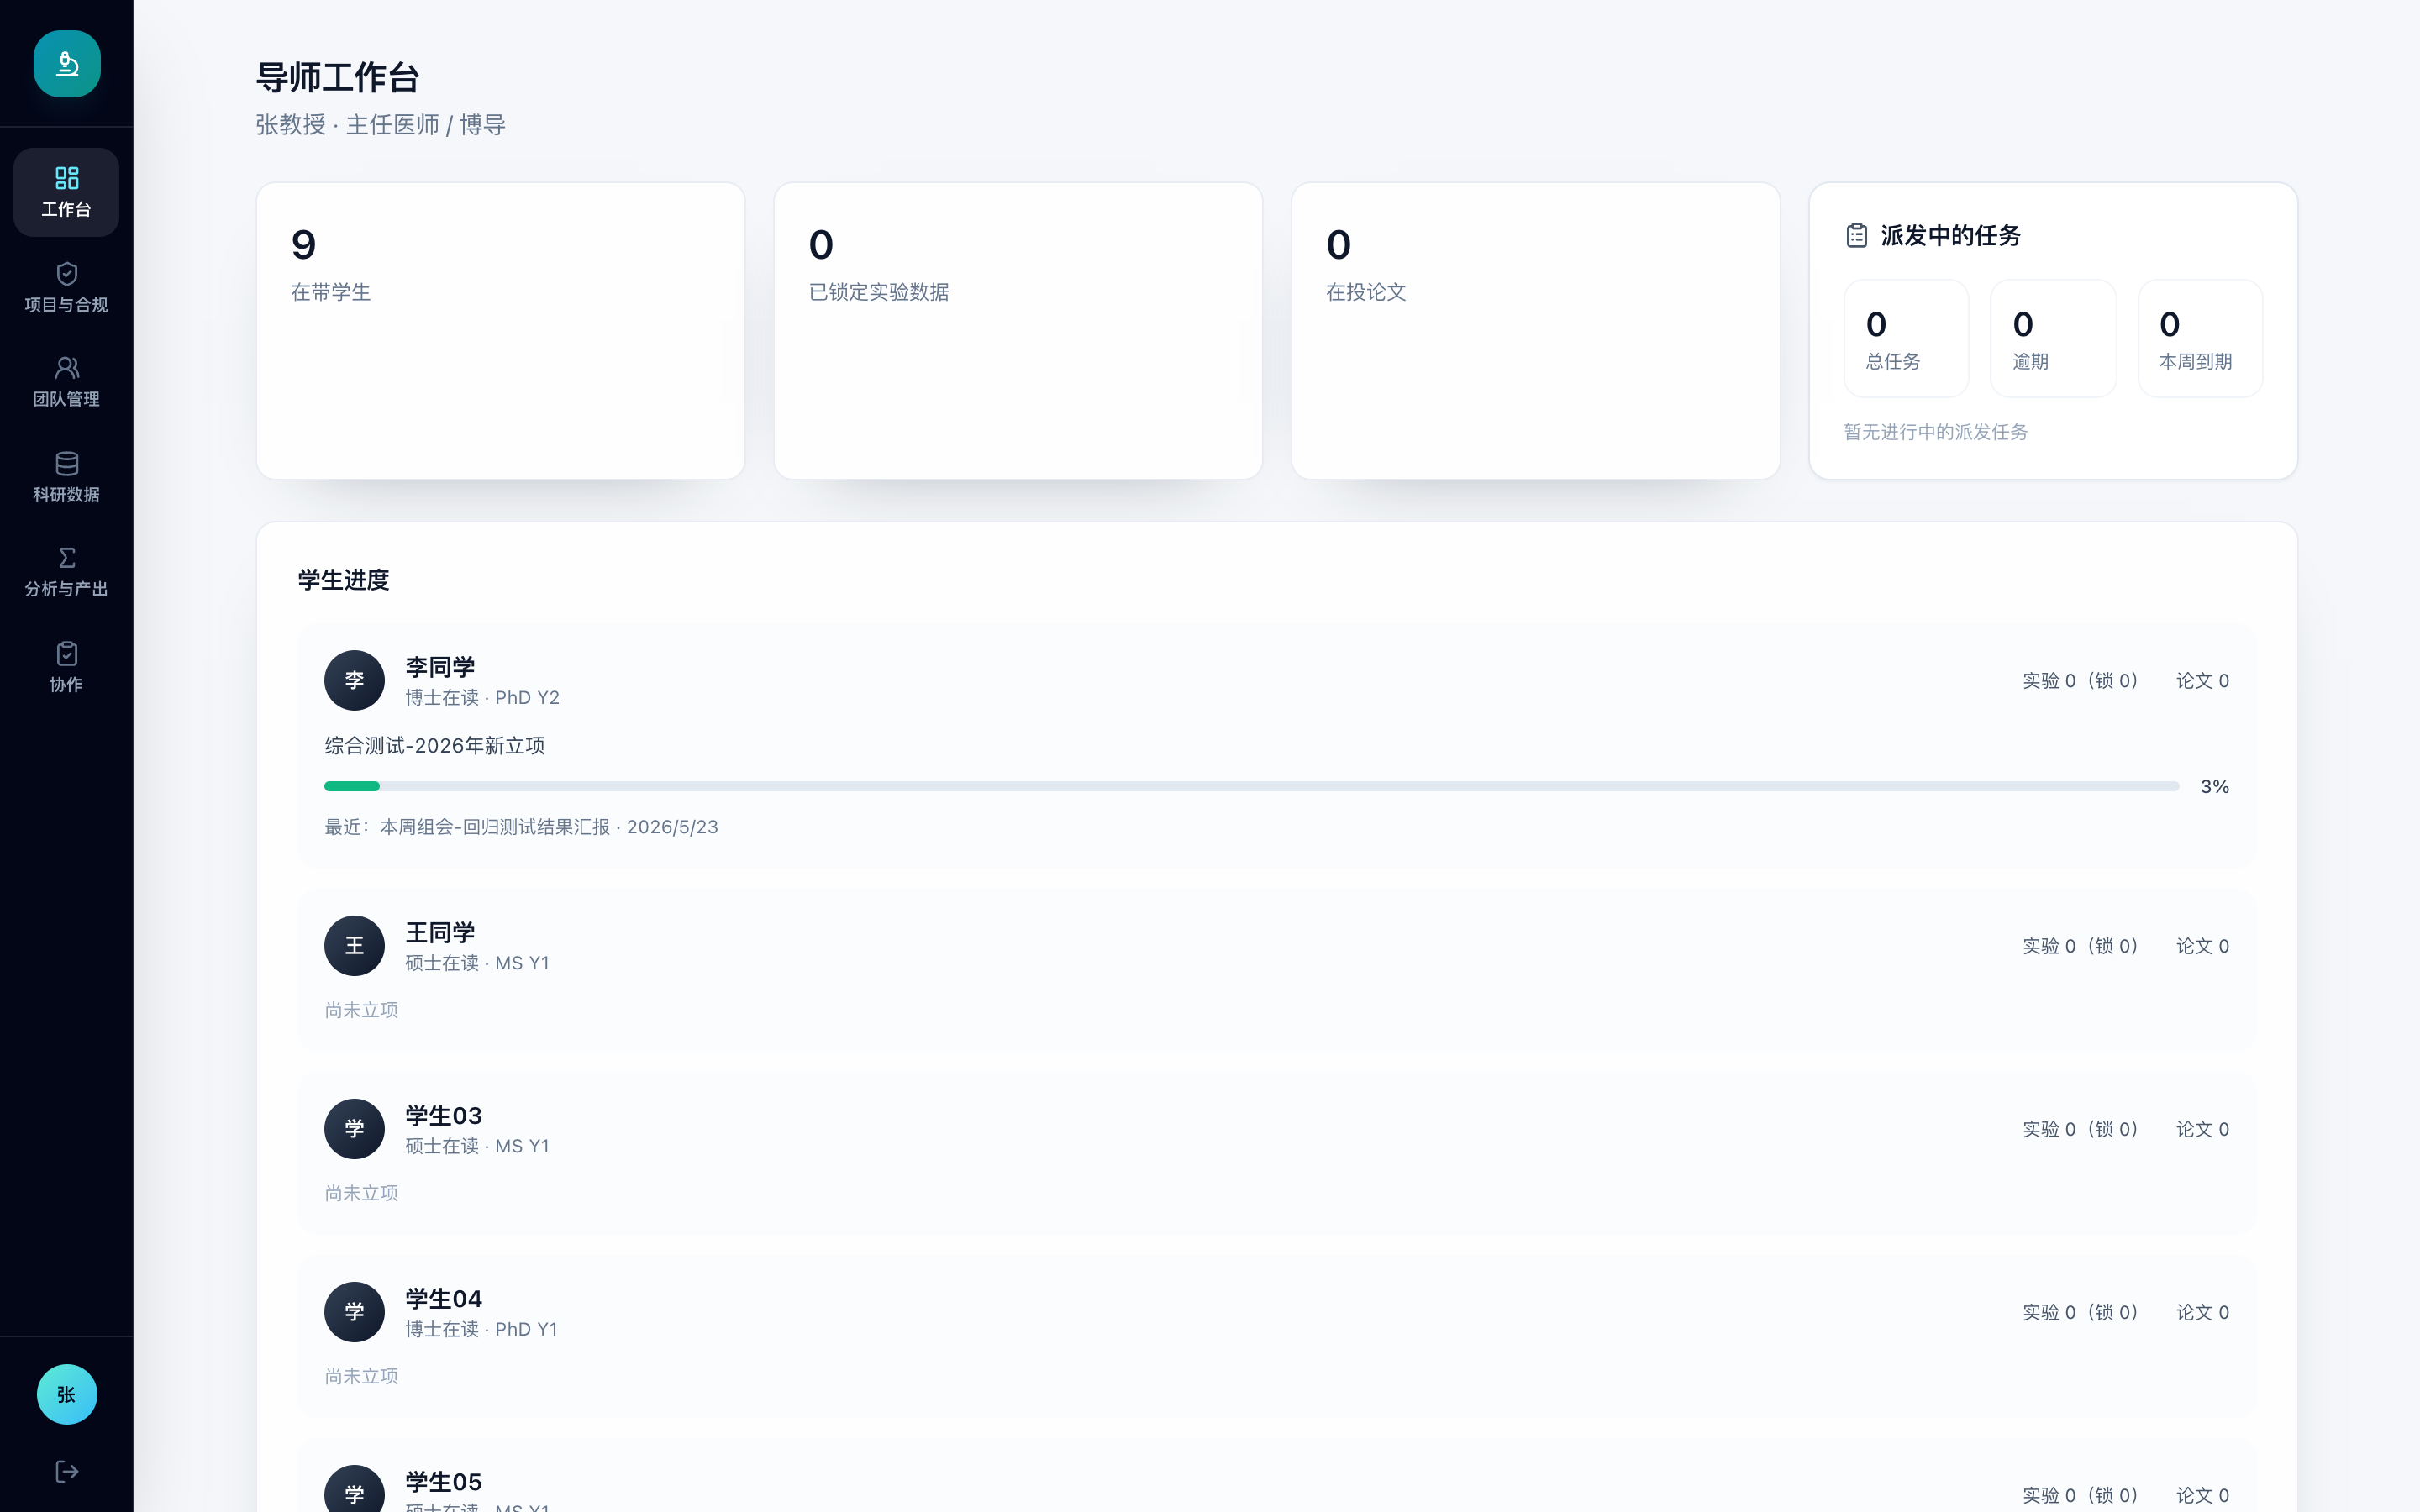
Task: Select 分析与产出 sigma icon
Action: pos(67,558)
